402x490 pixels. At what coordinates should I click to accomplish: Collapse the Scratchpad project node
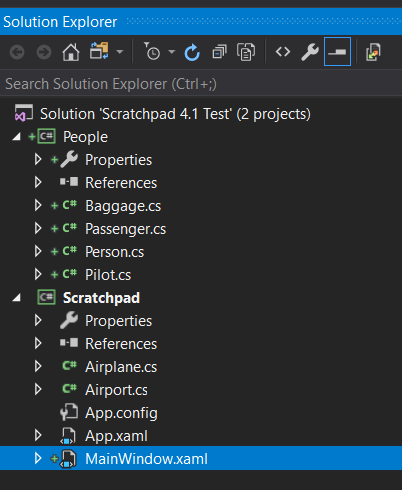coord(16,298)
